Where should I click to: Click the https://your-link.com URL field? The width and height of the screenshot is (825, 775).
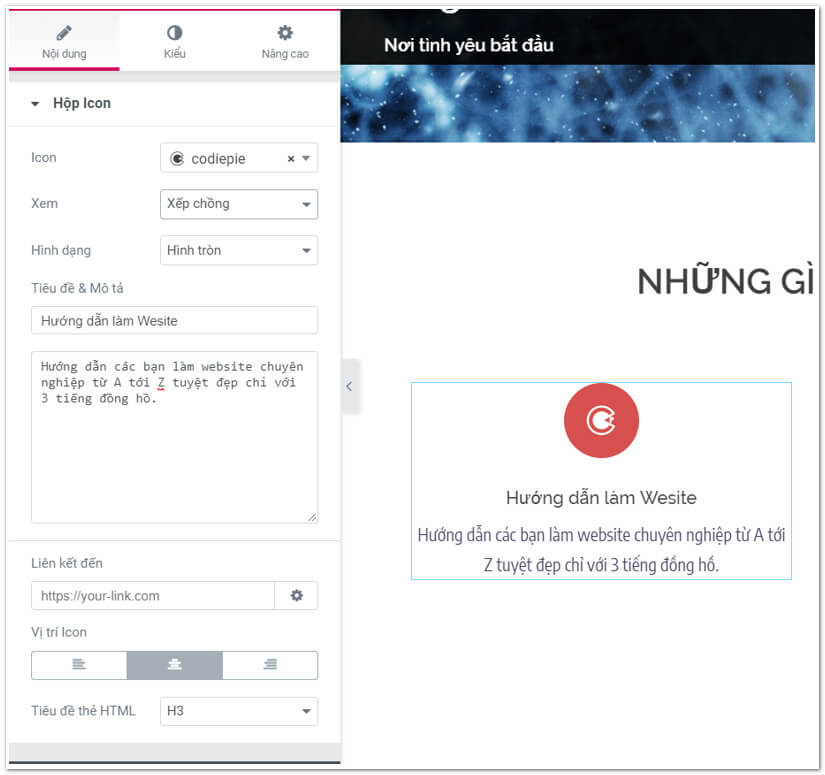pyautogui.click(x=153, y=596)
